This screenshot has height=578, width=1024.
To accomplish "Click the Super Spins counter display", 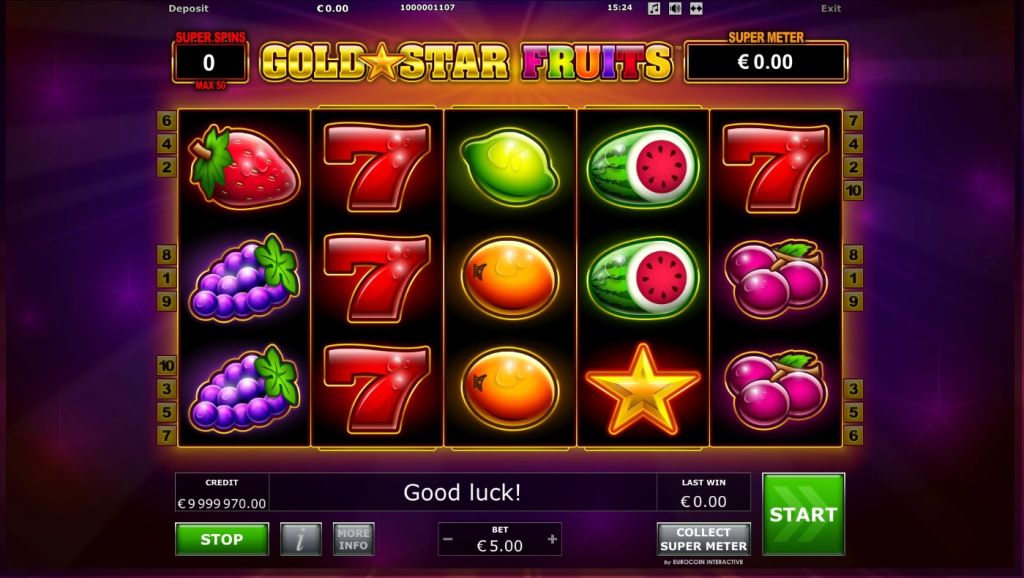I will (x=209, y=63).
